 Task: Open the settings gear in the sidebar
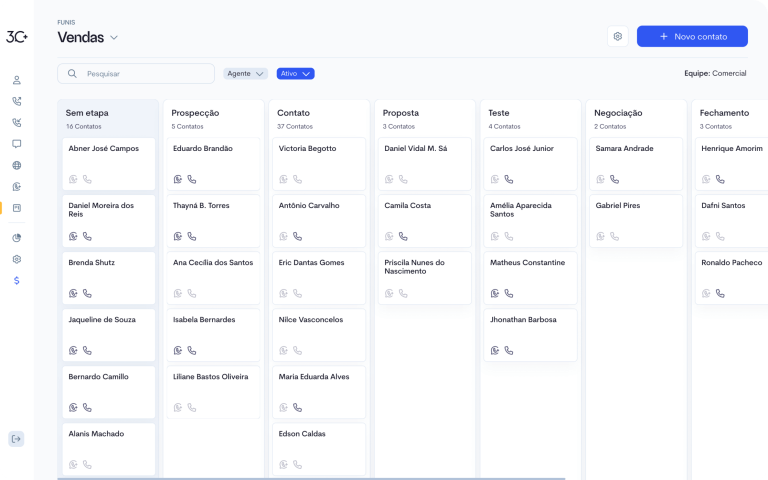click(x=17, y=259)
